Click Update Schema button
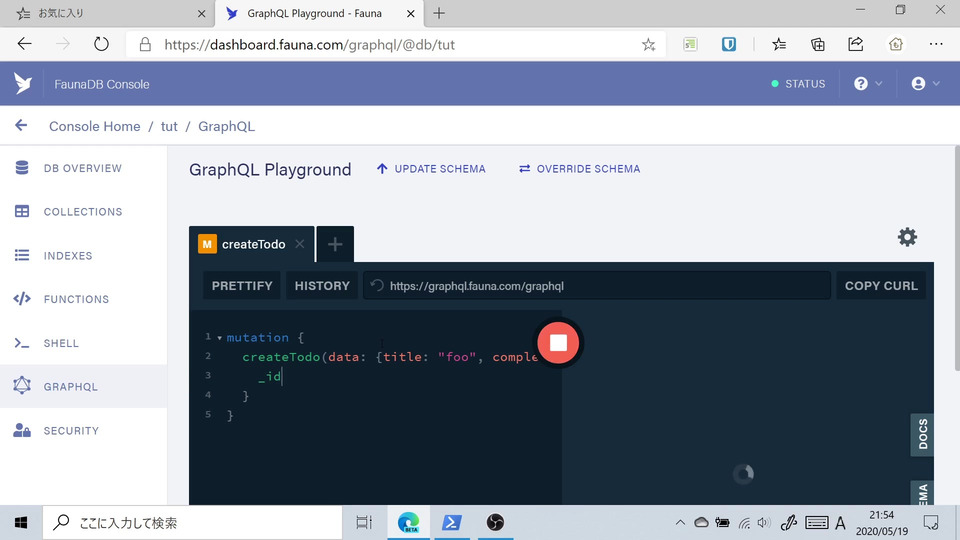 tap(431, 169)
